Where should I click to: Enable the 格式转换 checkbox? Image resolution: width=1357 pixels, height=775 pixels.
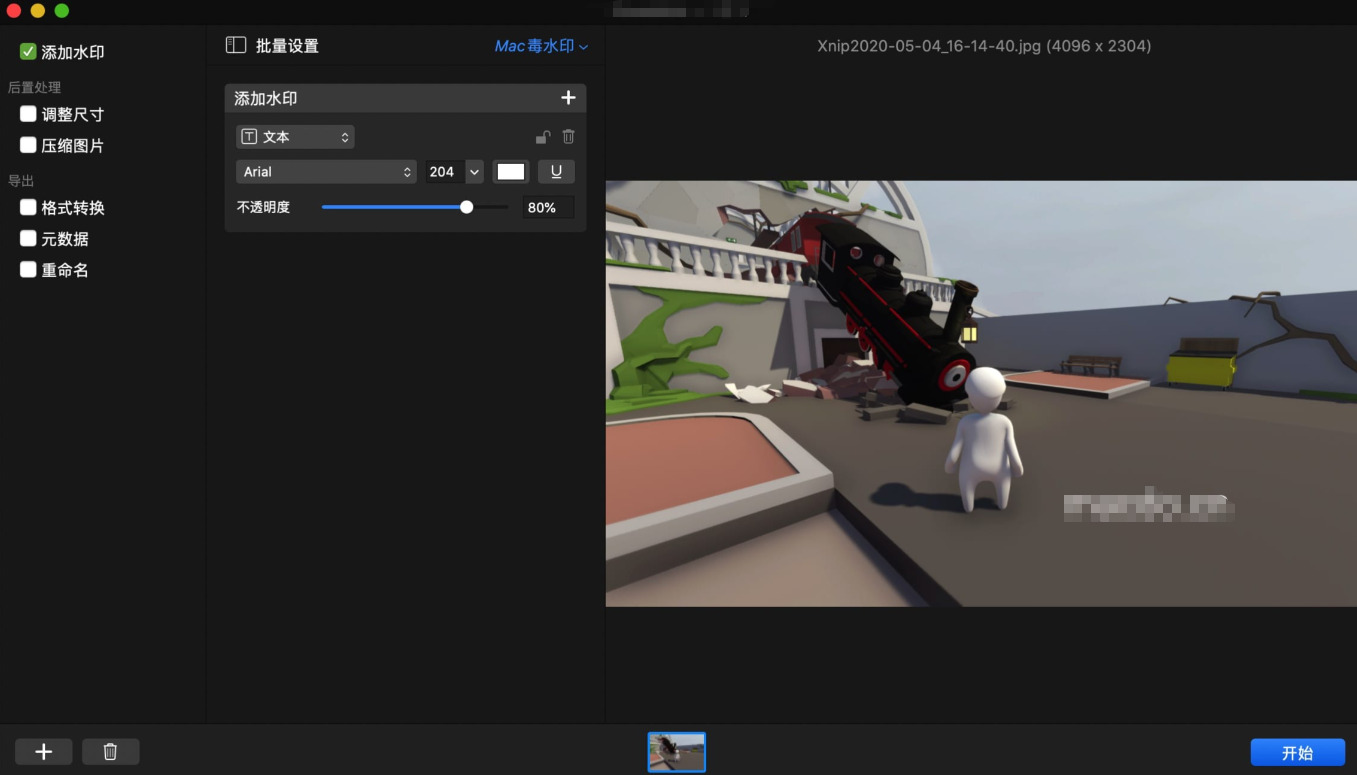coord(28,207)
